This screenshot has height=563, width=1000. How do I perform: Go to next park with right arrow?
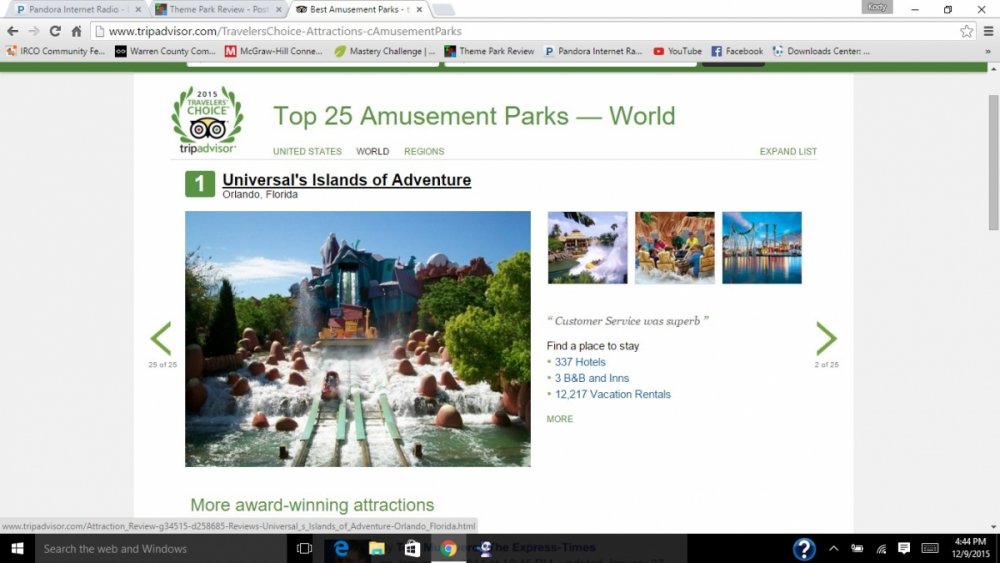point(827,338)
